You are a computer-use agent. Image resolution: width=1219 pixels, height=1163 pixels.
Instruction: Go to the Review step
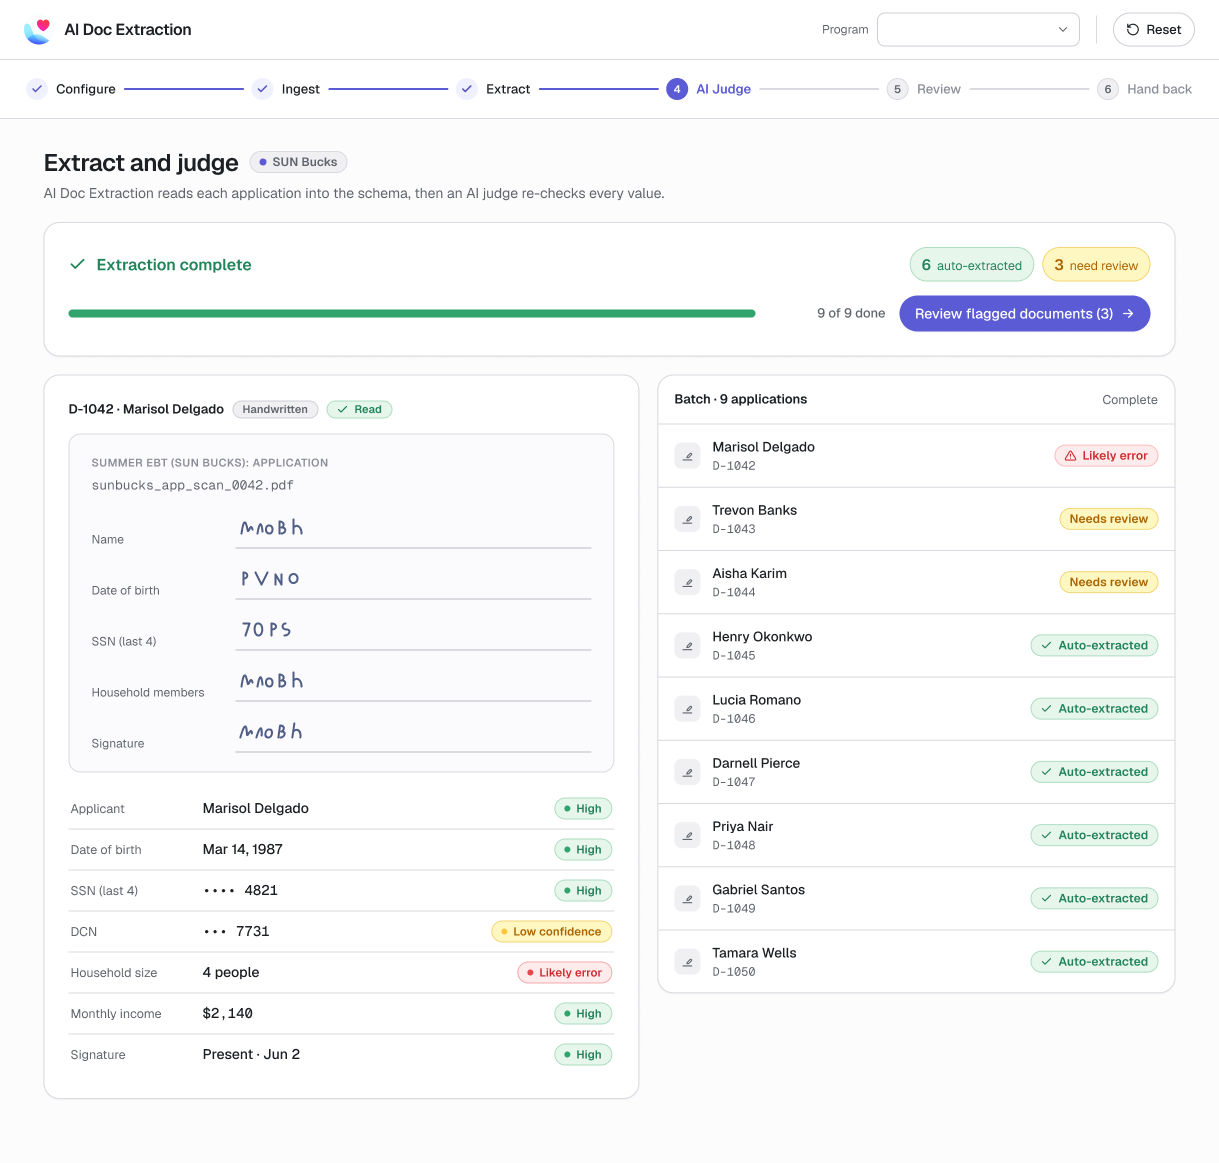coord(924,89)
